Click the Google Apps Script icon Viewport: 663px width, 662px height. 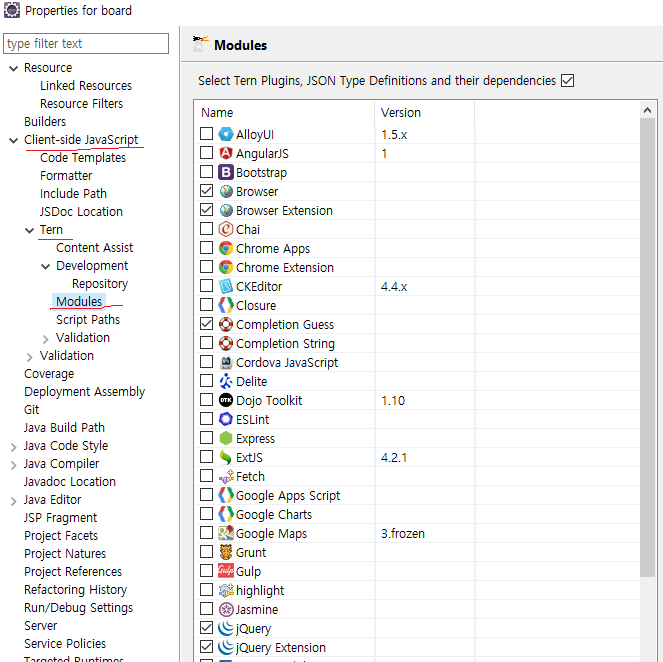pyautogui.click(x=226, y=495)
